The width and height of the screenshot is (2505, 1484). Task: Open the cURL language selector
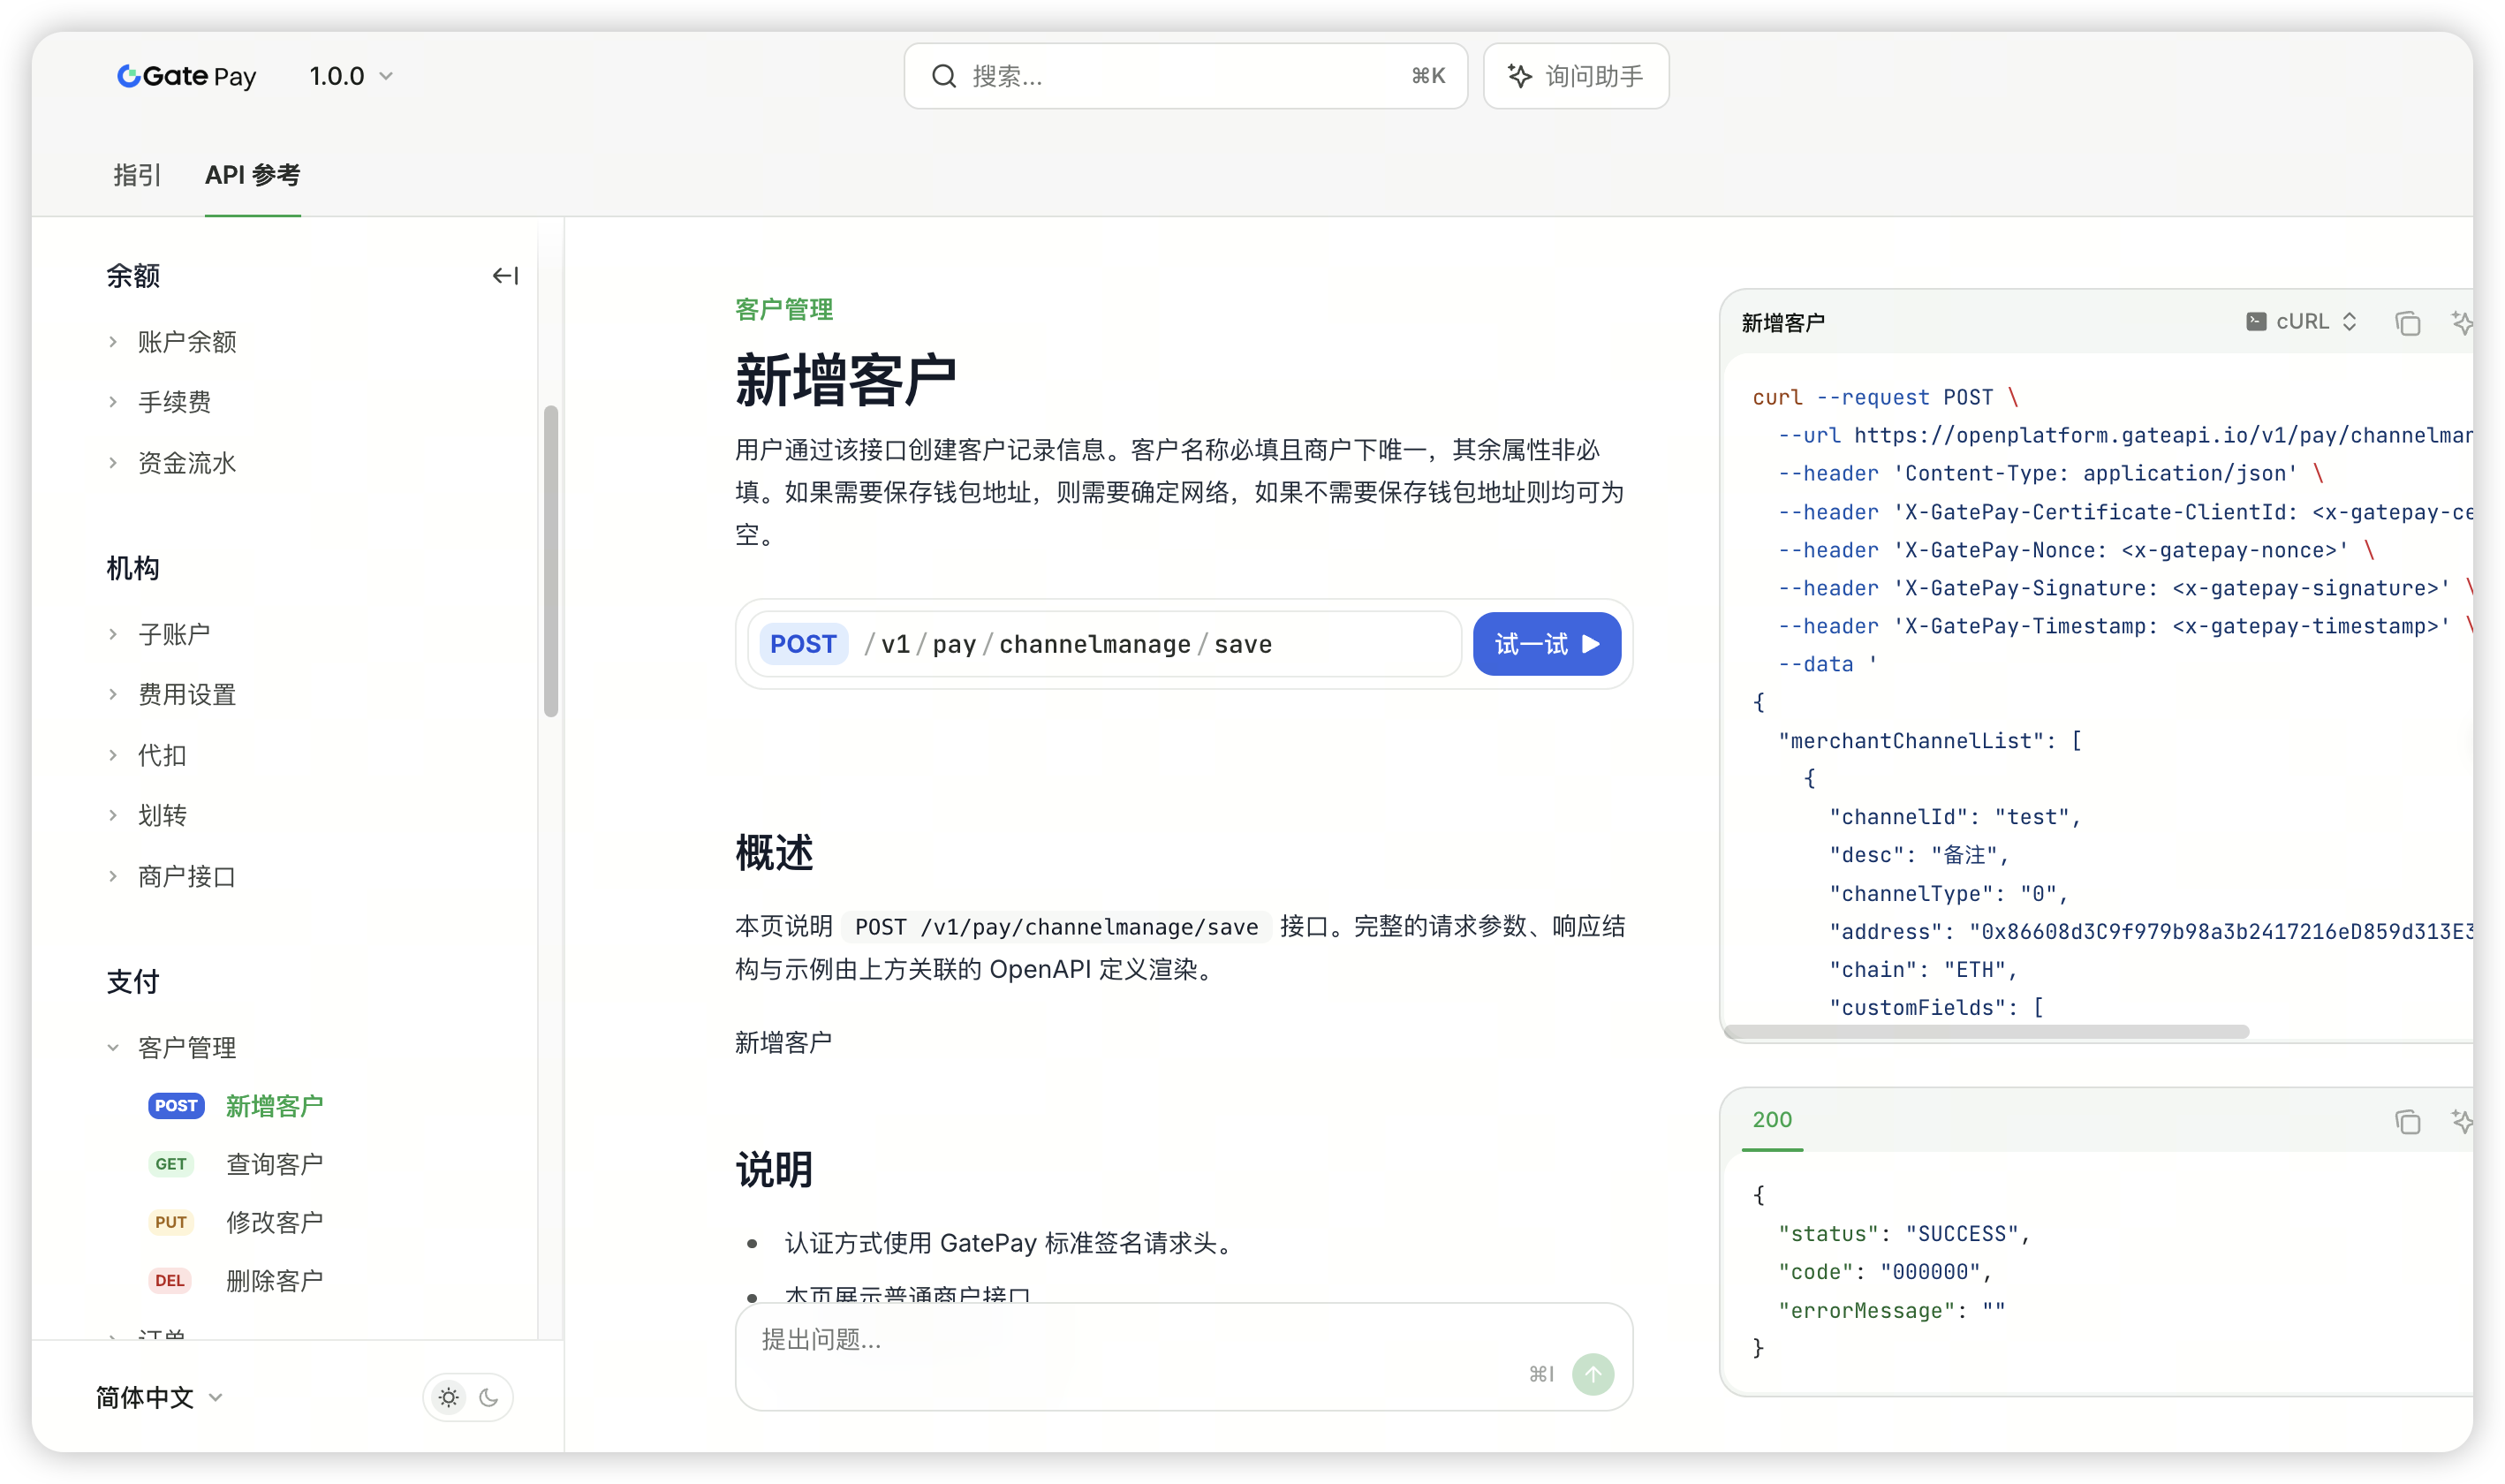pos(2302,322)
